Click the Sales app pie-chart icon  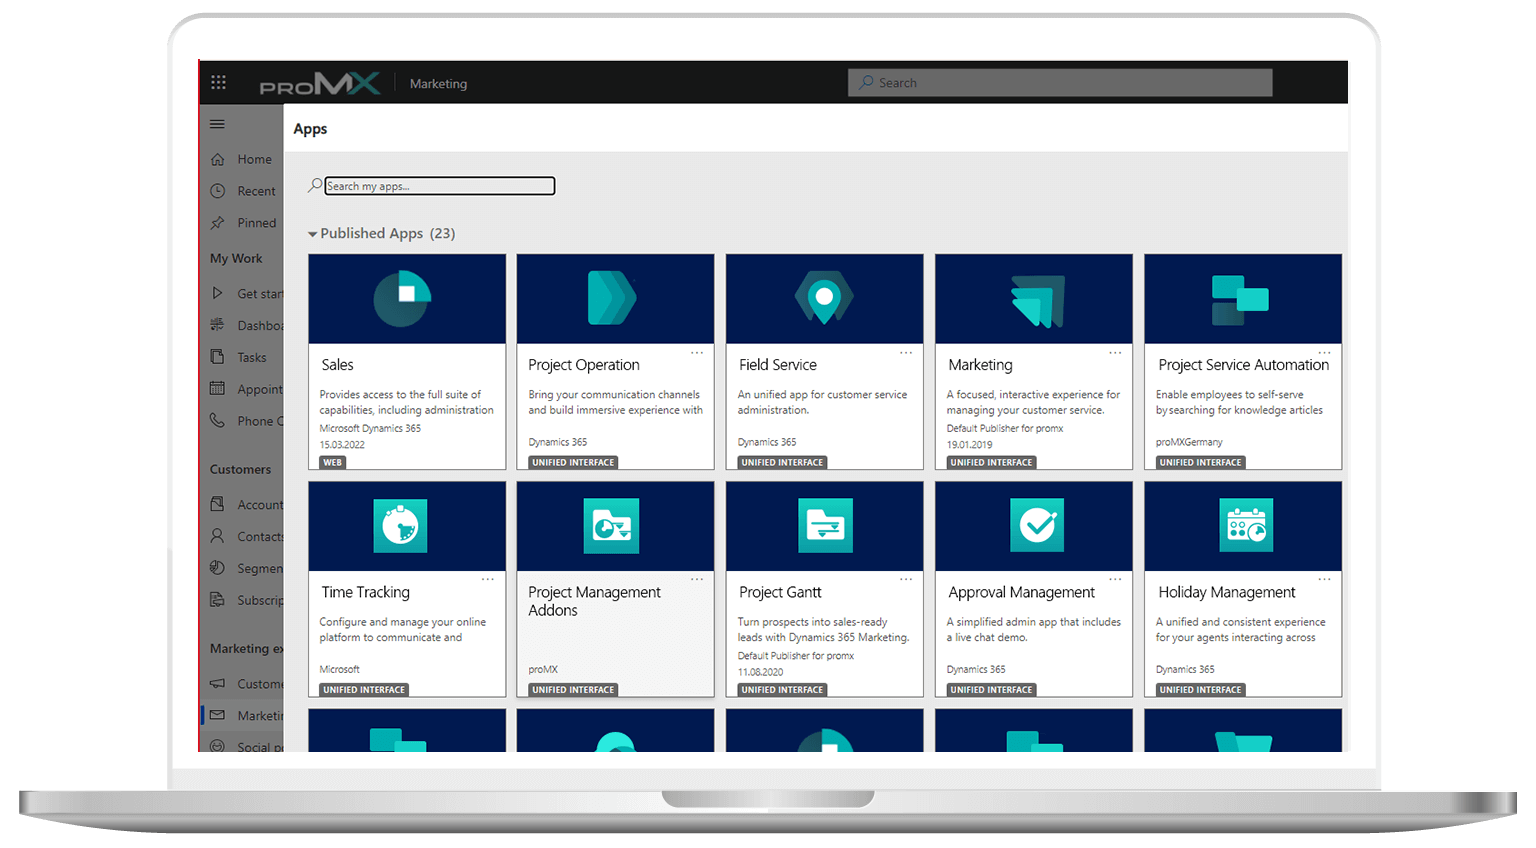402,298
